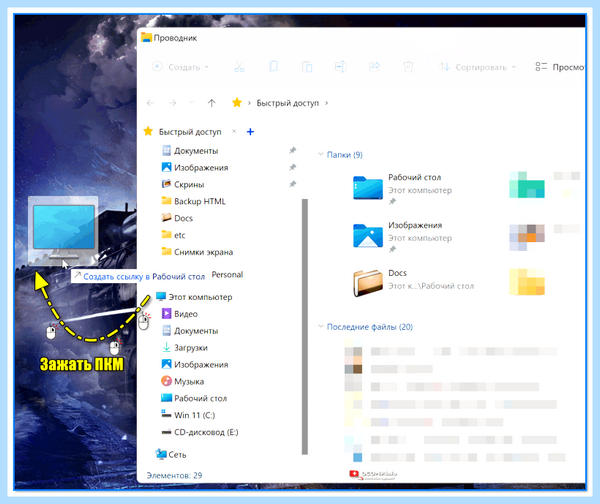Screen dimensions: 600x504
Task: Select the Рабочий стол folder tile
Action: pos(402,188)
